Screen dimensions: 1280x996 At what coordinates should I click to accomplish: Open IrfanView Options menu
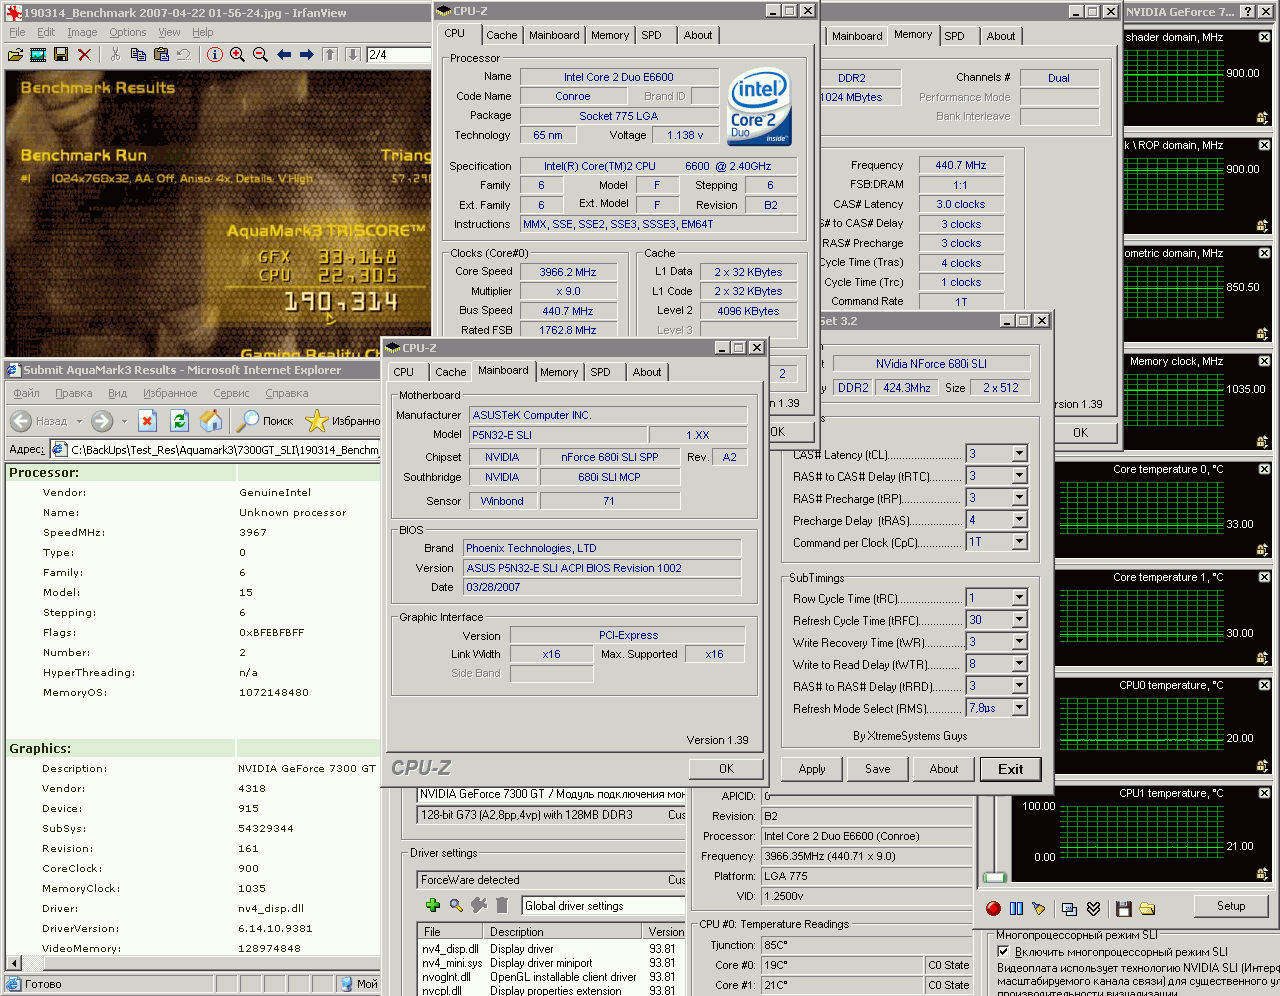click(x=127, y=33)
